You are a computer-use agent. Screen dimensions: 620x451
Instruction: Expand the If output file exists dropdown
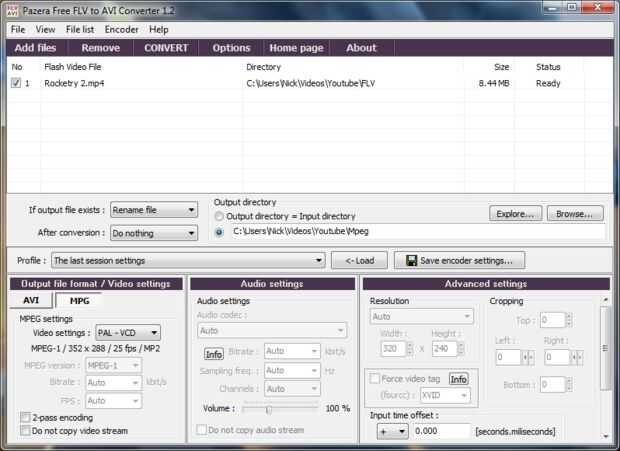point(154,210)
